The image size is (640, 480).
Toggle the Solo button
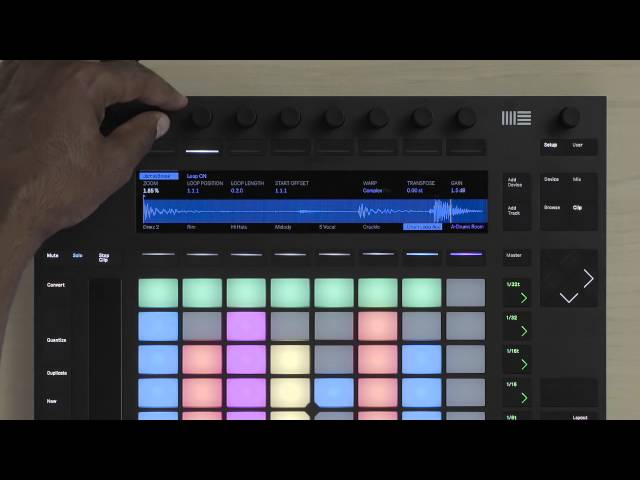pyautogui.click(x=78, y=256)
